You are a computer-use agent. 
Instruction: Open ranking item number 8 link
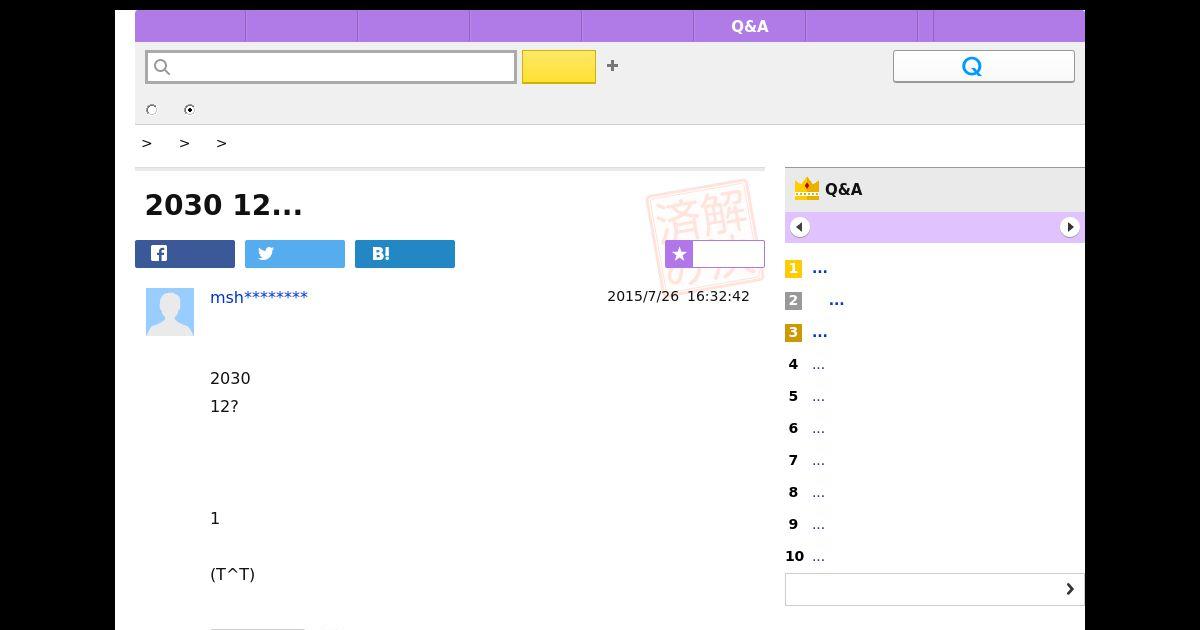818,493
